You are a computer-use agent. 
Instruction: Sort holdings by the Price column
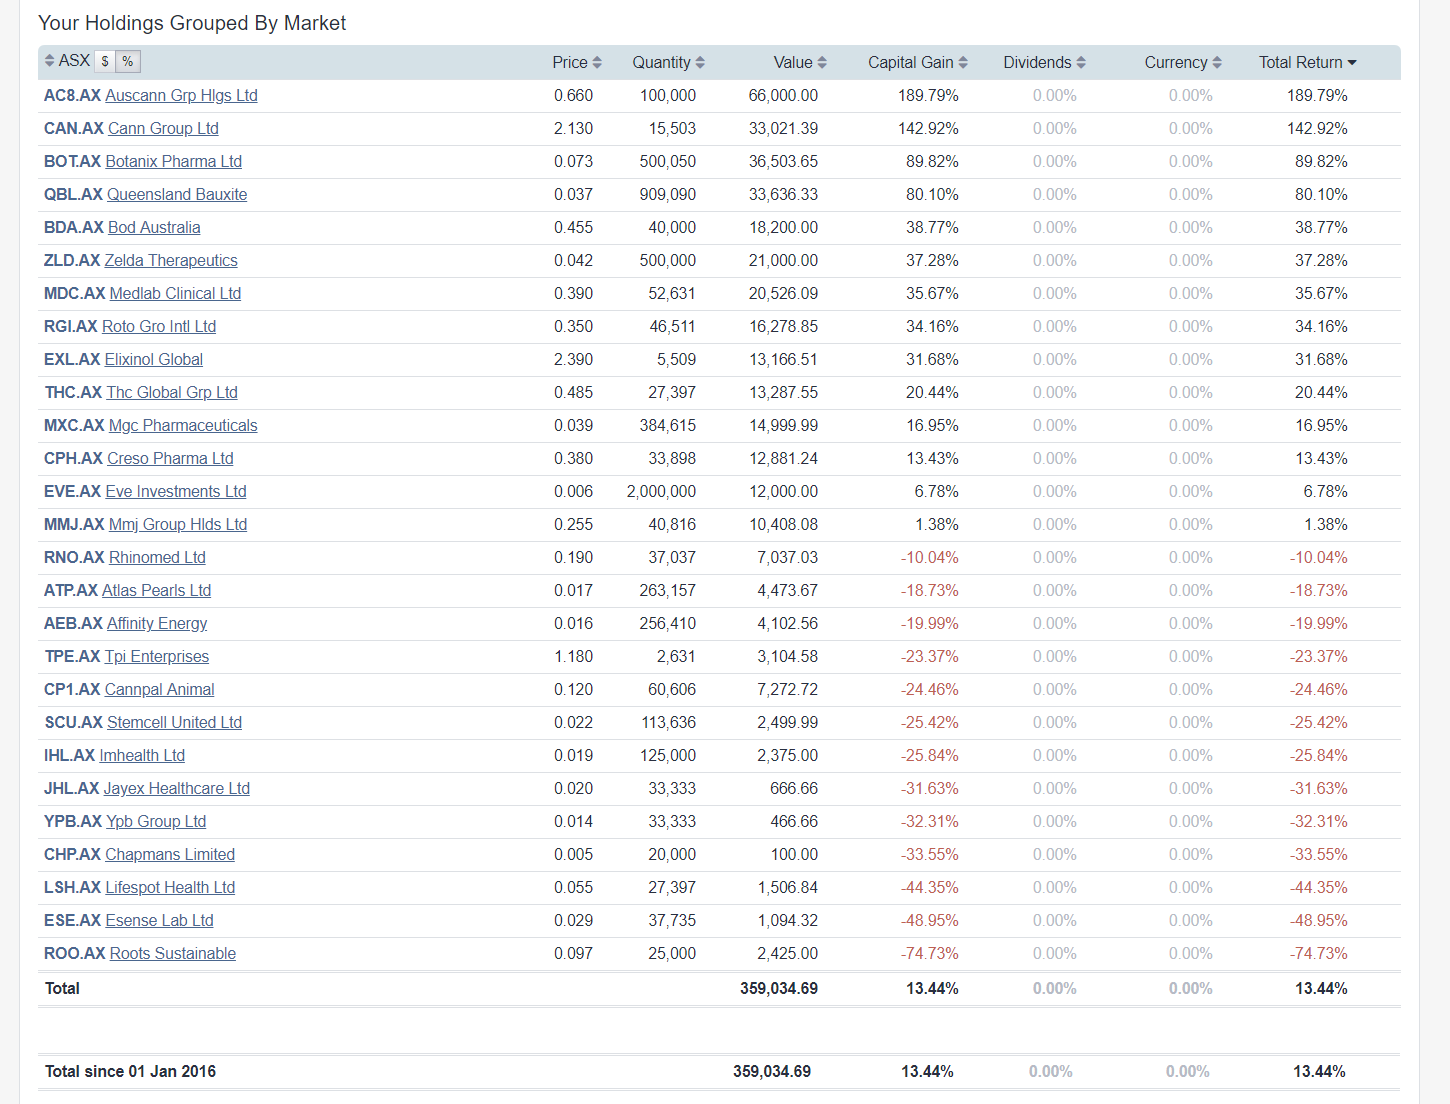(x=577, y=62)
